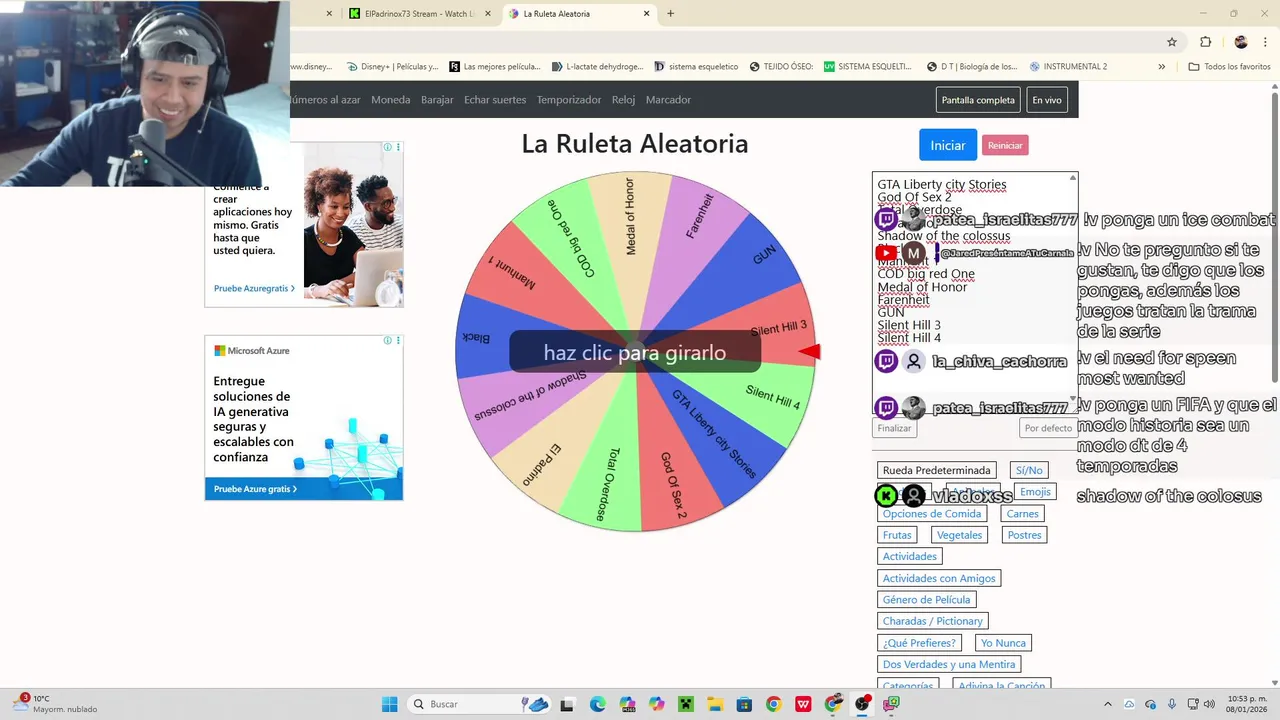Click the OneDrive cloud tray icon
The height and width of the screenshot is (720, 1280).
click(x=1129, y=704)
